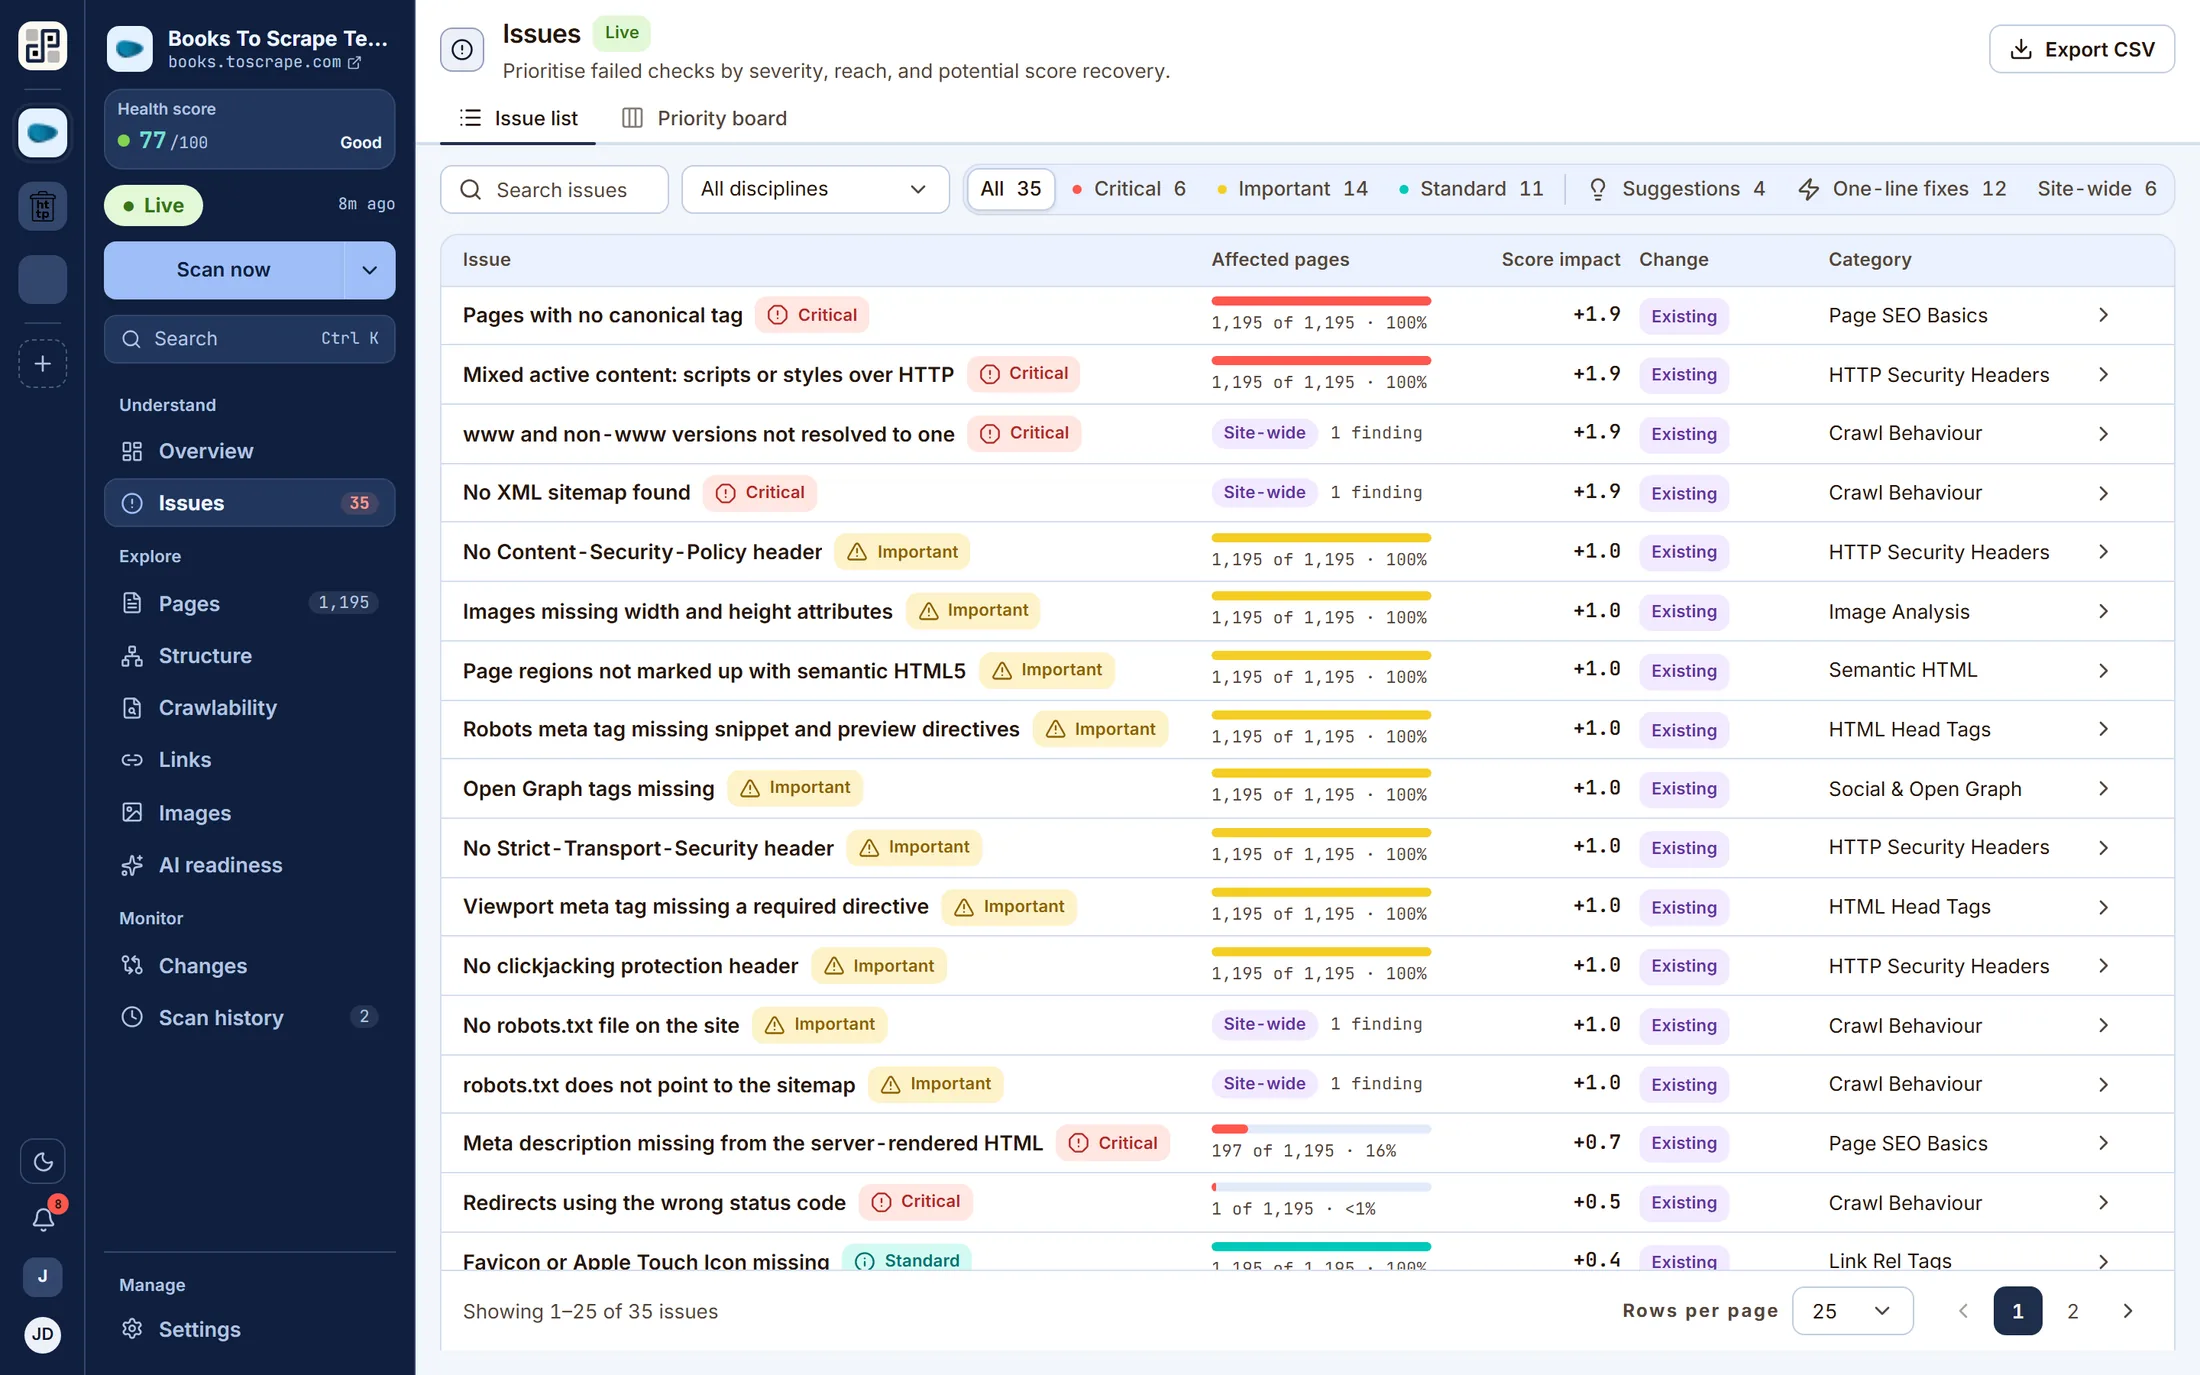Open the All disciplines dropdown
The width and height of the screenshot is (2200, 1375).
815,189
